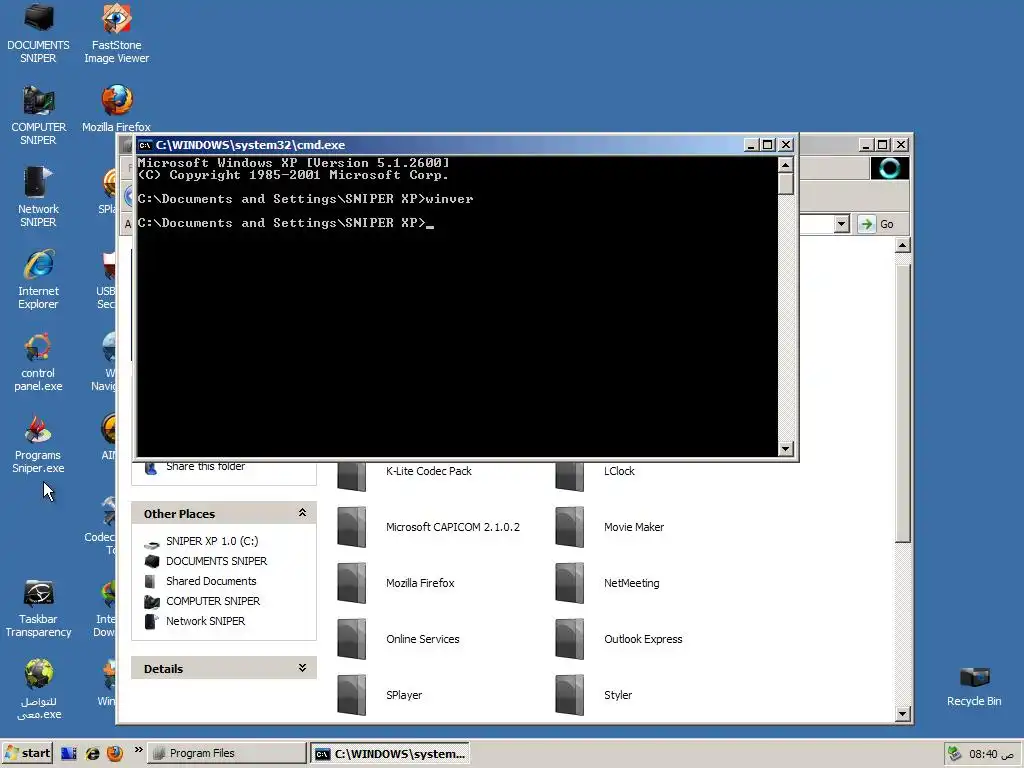
Task: Collapse the Other Places panel
Action: click(302, 513)
